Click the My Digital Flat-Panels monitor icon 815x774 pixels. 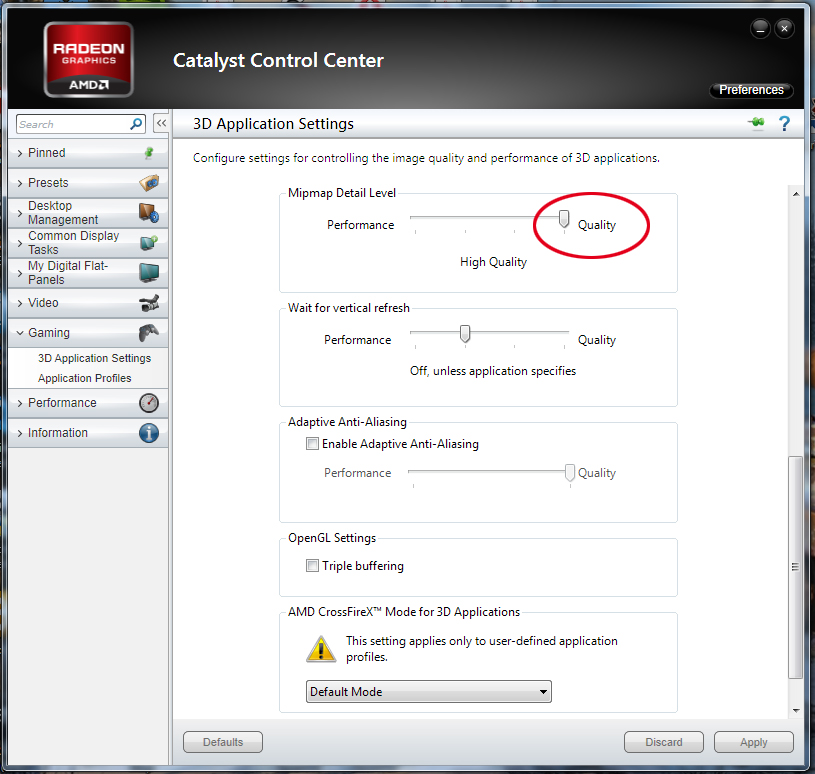pos(149,272)
